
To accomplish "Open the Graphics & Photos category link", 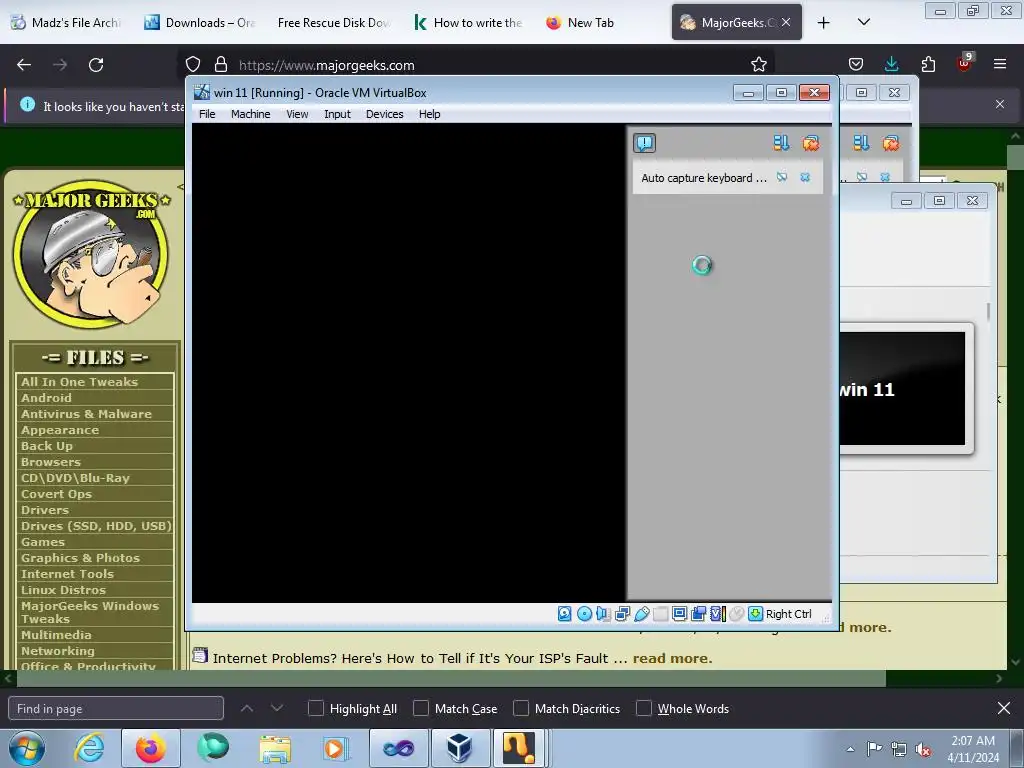I will (80, 558).
